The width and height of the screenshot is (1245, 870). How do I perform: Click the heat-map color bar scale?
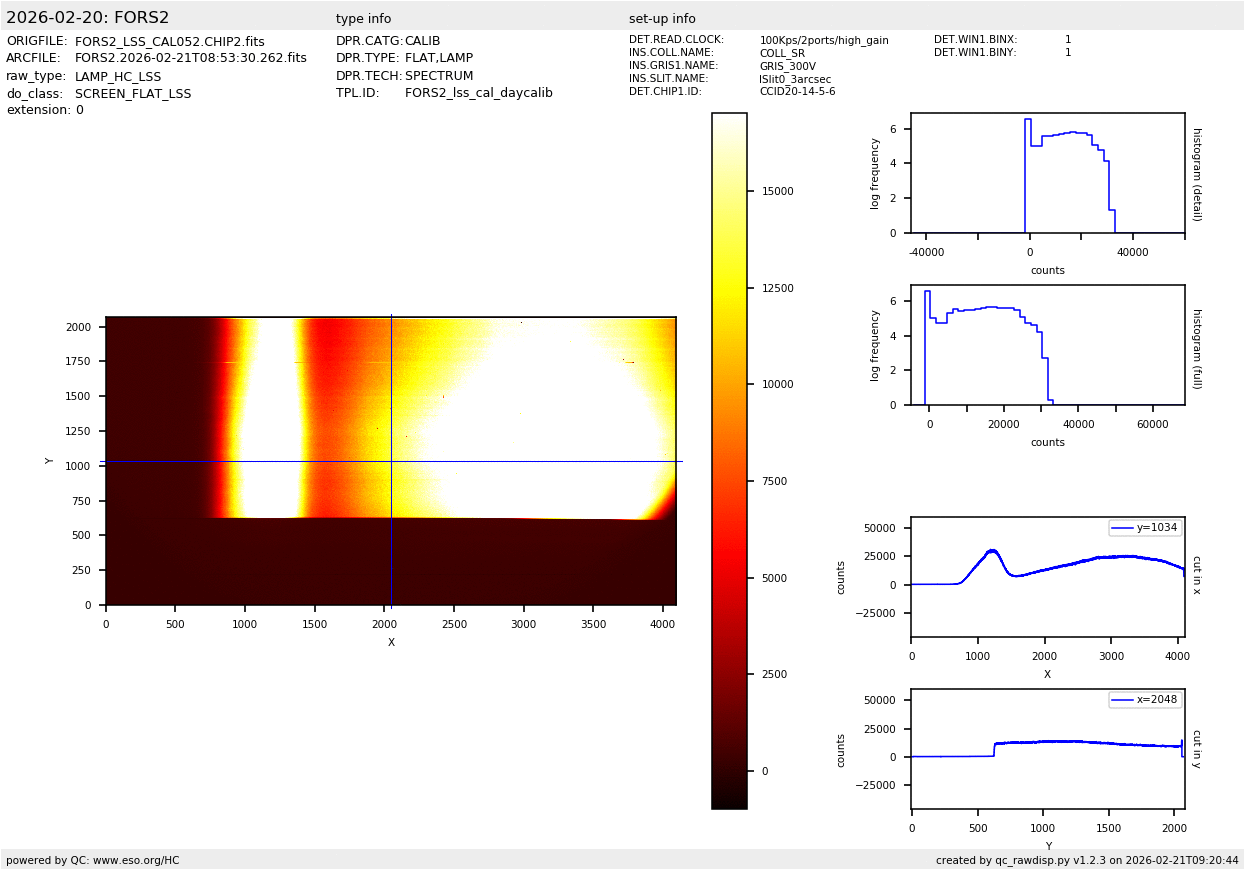click(x=729, y=460)
